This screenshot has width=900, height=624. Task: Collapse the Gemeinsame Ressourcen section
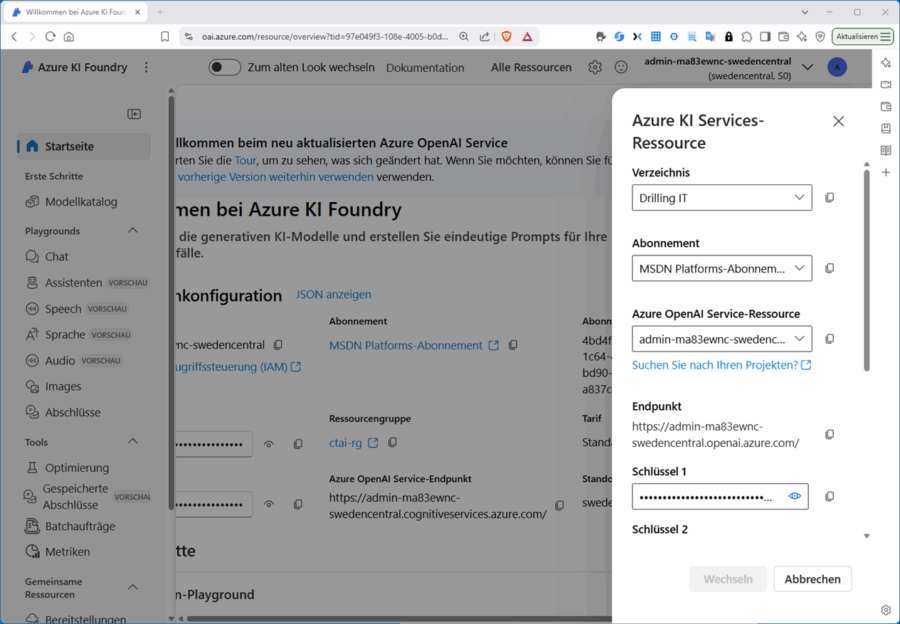click(x=133, y=587)
